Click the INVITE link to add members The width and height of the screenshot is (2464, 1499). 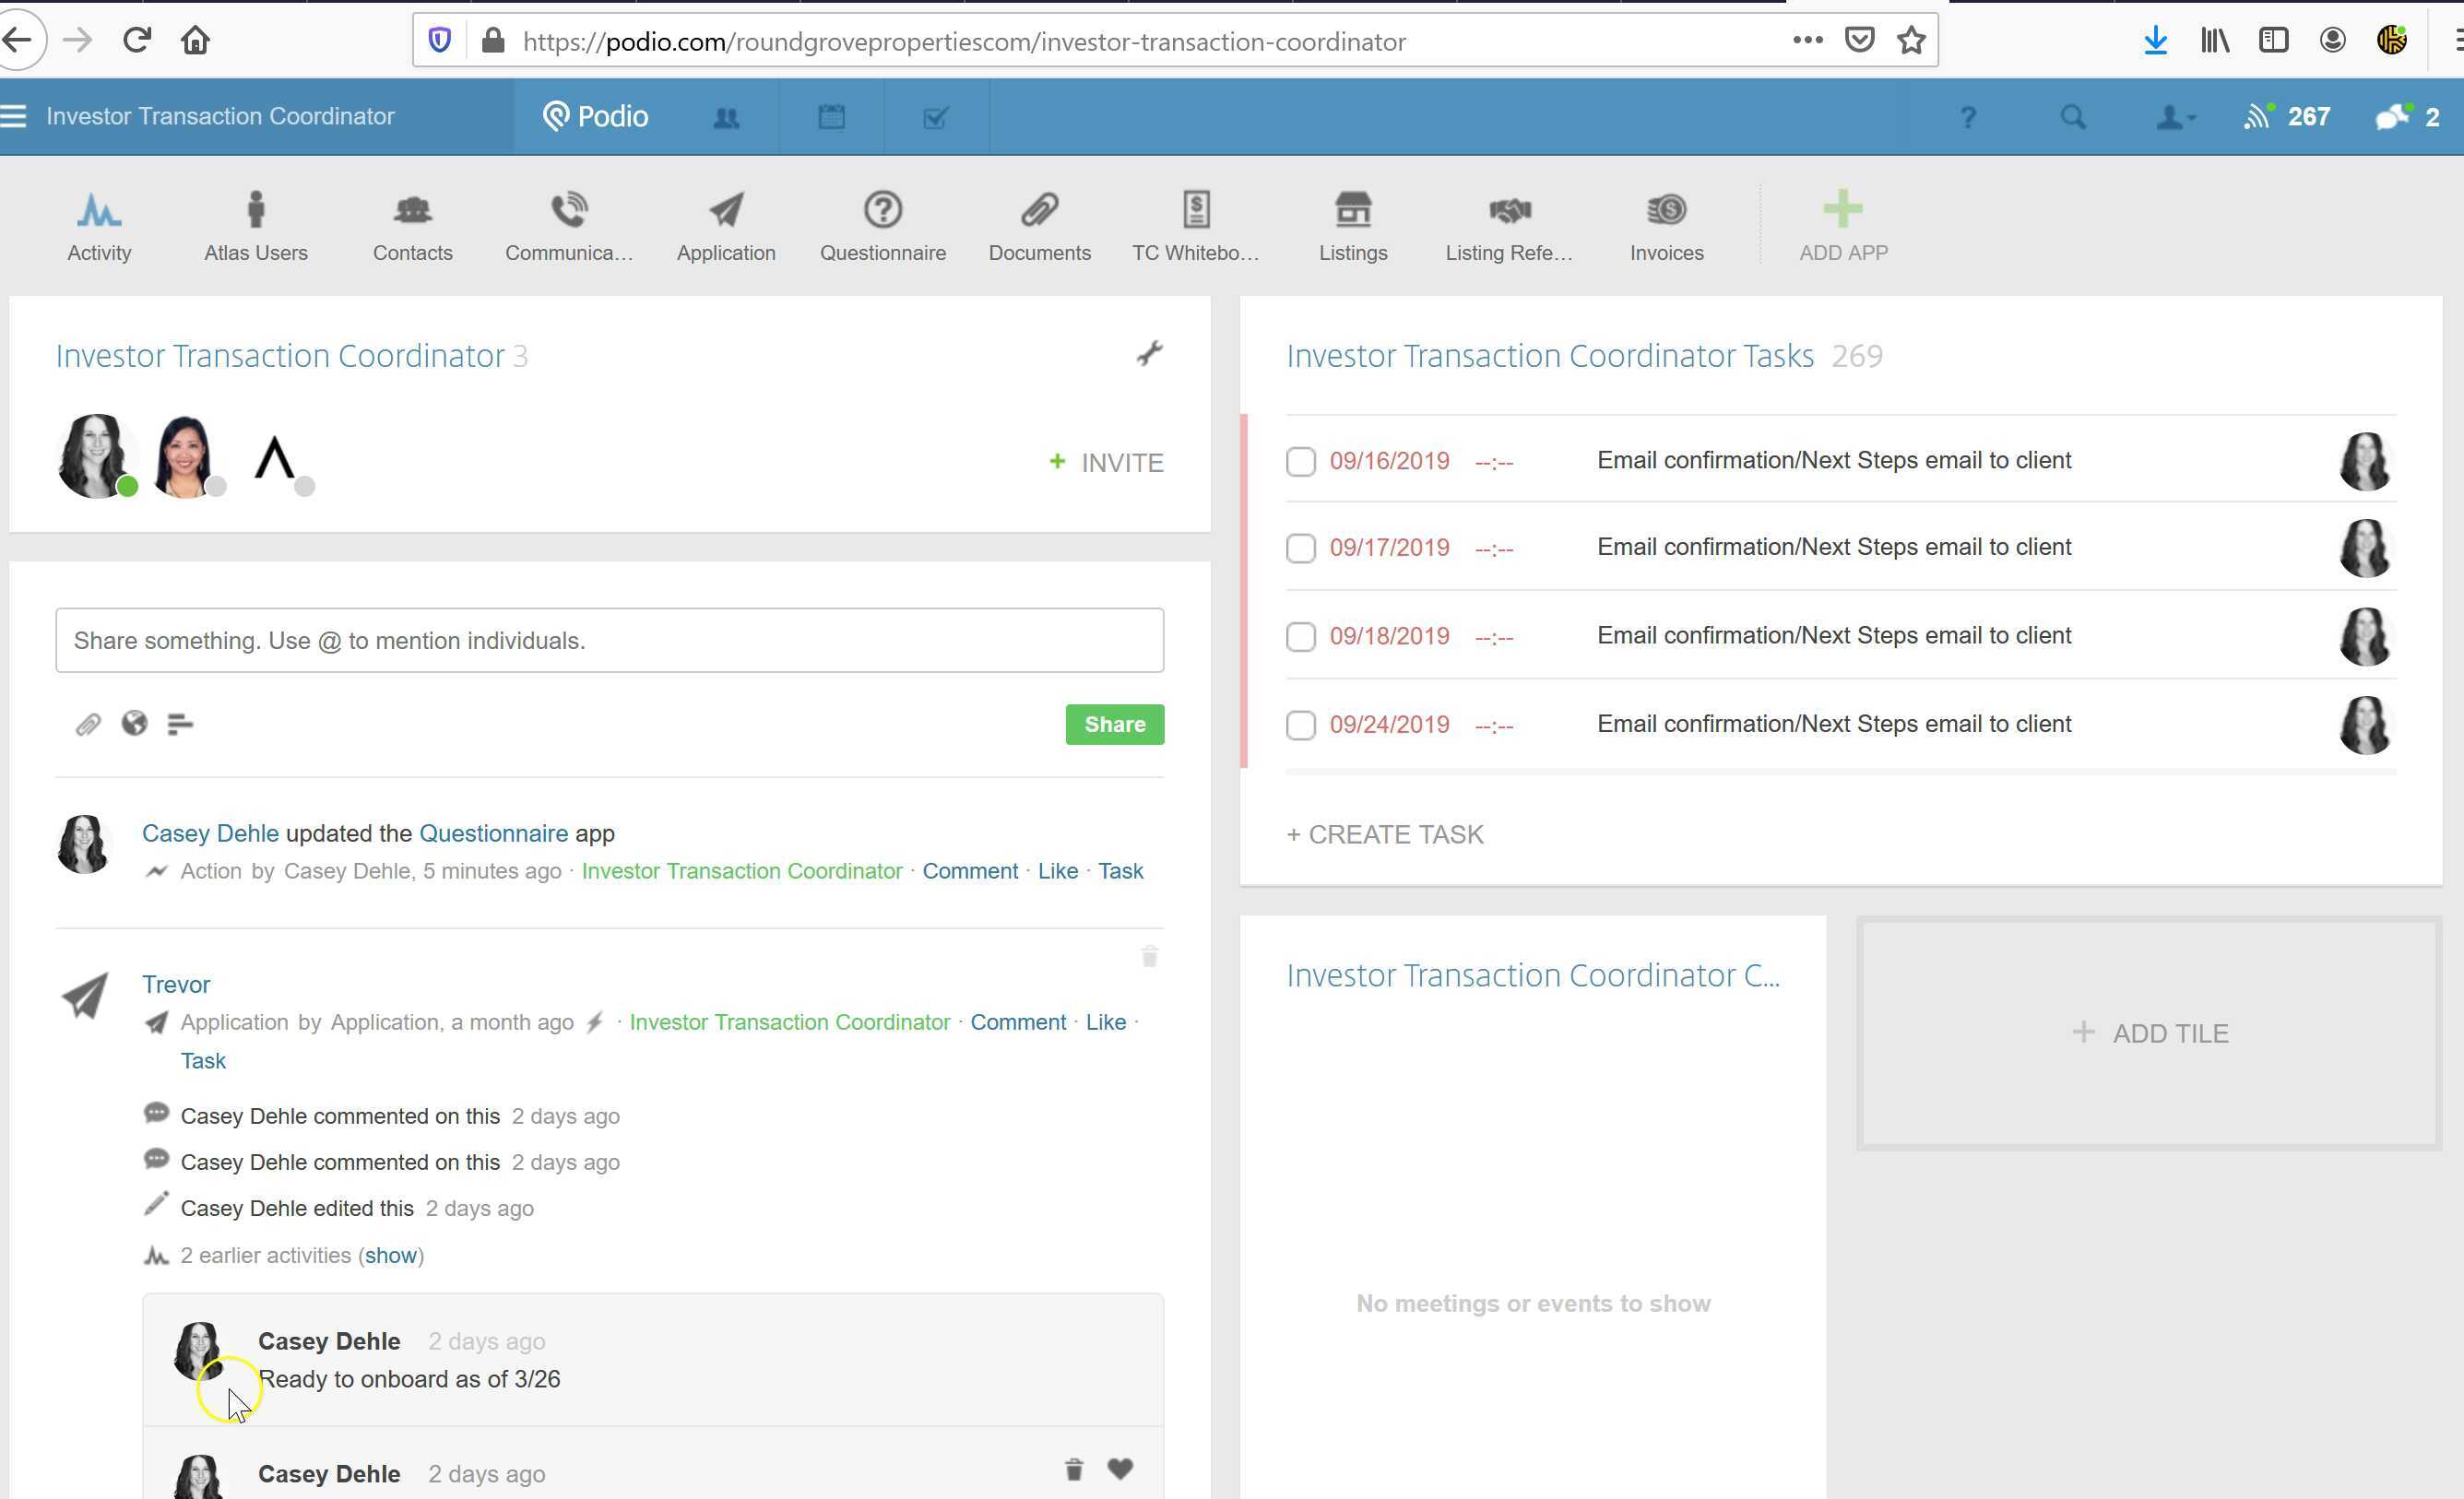click(x=1105, y=462)
